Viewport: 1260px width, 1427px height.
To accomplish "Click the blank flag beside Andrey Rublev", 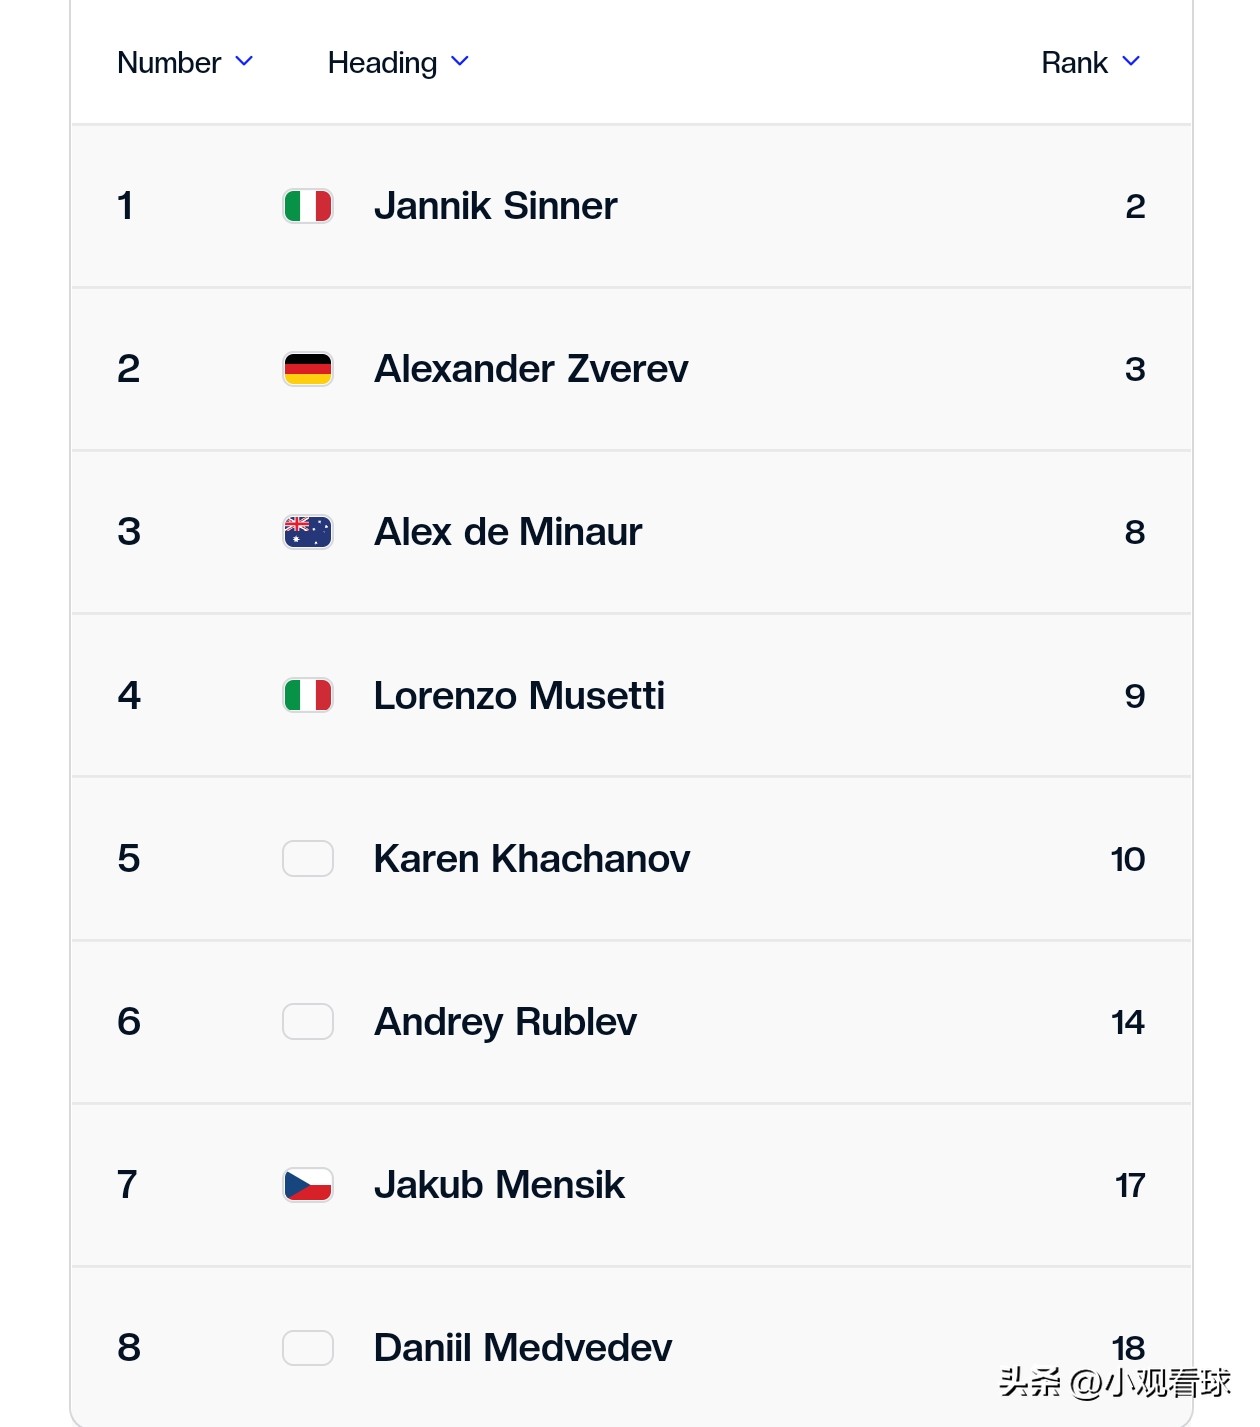I will (308, 1022).
